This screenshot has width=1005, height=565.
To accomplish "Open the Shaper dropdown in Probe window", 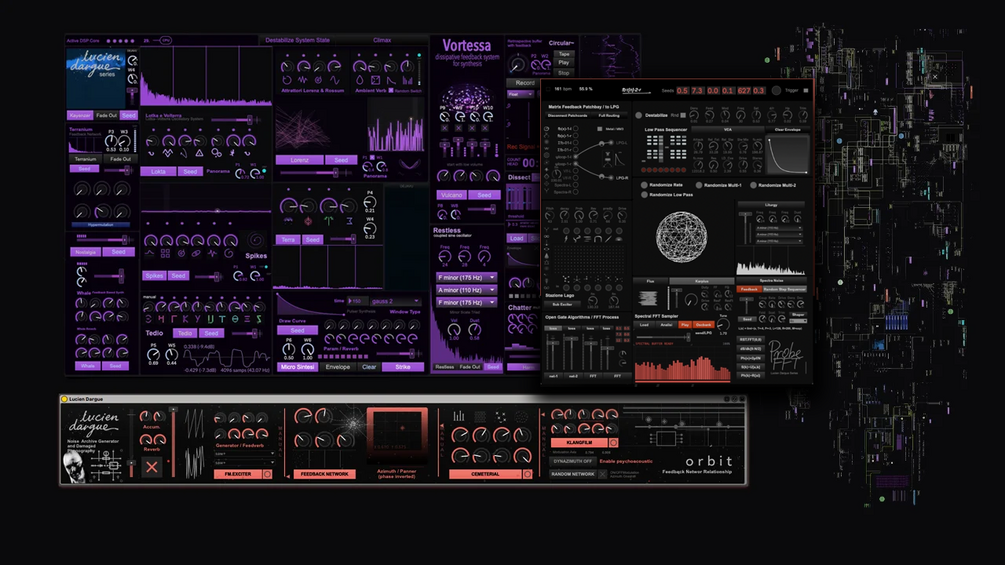I will (798, 321).
